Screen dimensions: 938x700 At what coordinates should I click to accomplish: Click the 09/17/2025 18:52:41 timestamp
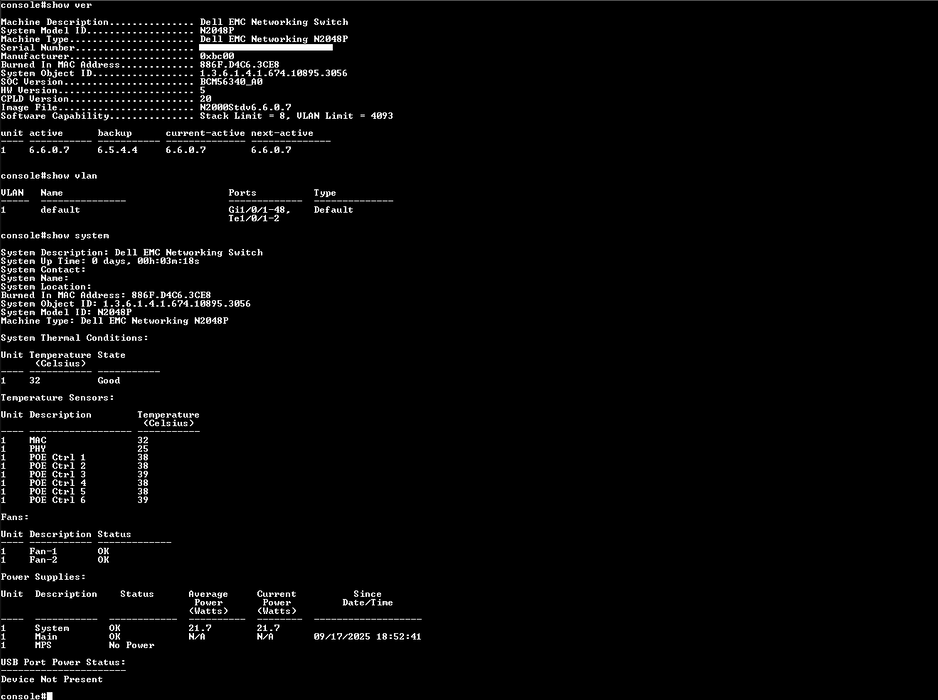pyautogui.click(x=367, y=636)
